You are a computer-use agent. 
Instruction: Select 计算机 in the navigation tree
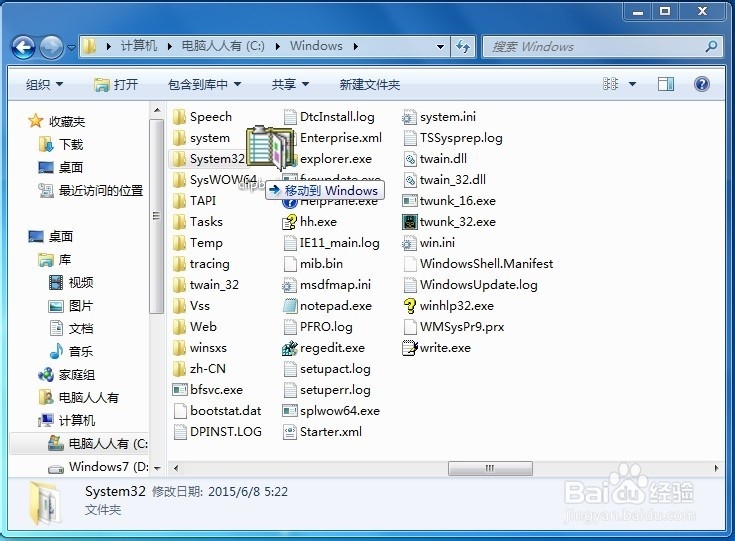click(67, 420)
